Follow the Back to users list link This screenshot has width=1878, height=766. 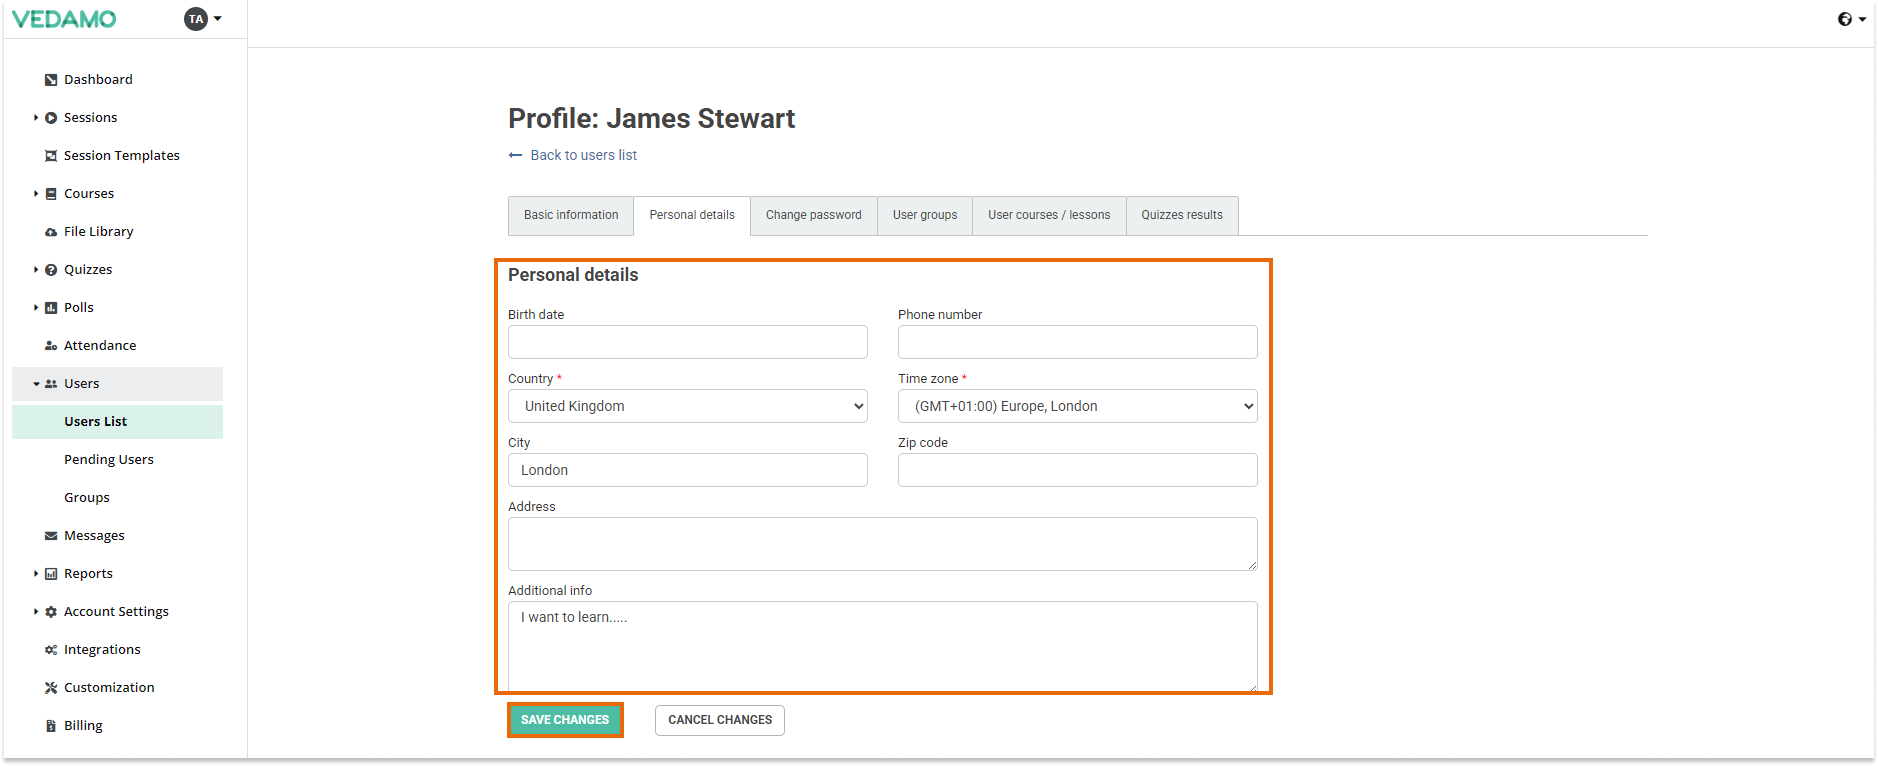(x=584, y=155)
